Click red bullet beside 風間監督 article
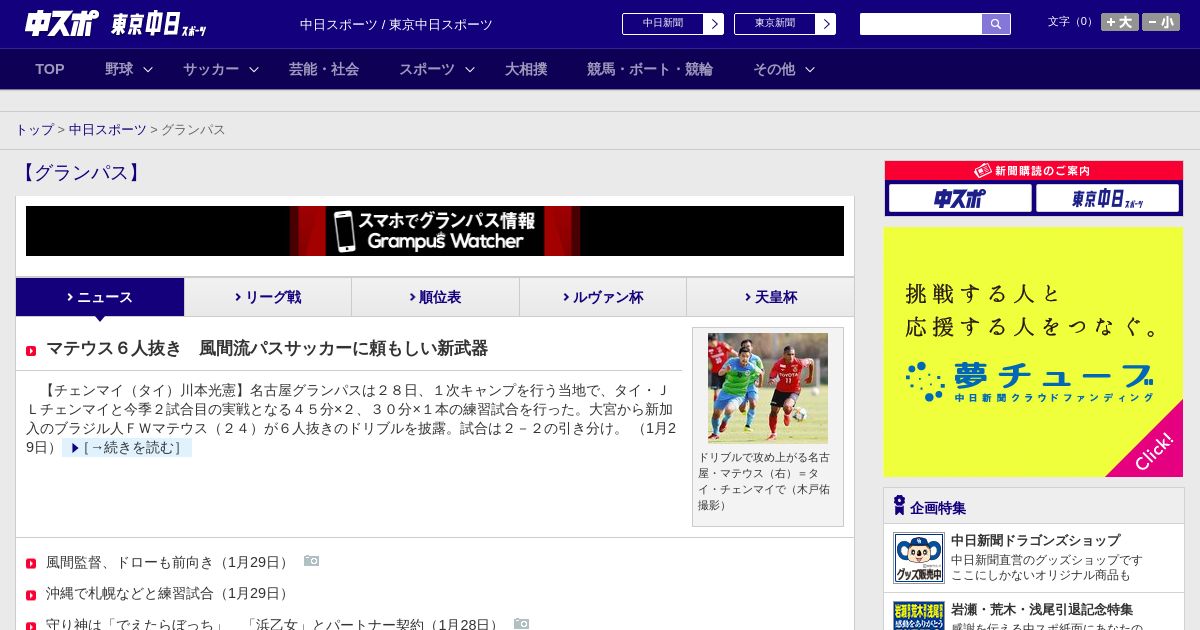This screenshot has height=630, width=1200. click(31, 564)
